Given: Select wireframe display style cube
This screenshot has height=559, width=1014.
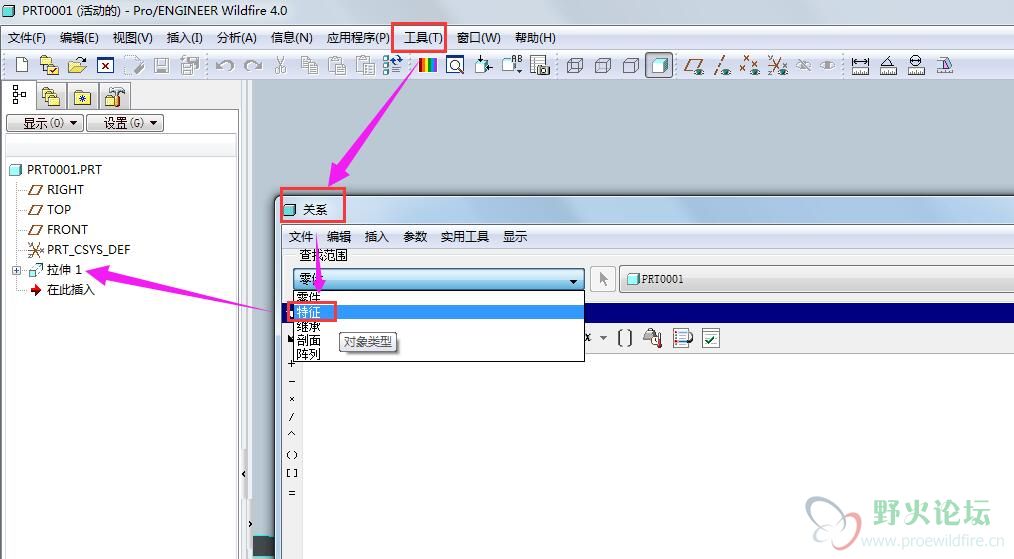Looking at the screenshot, I should tap(575, 65).
